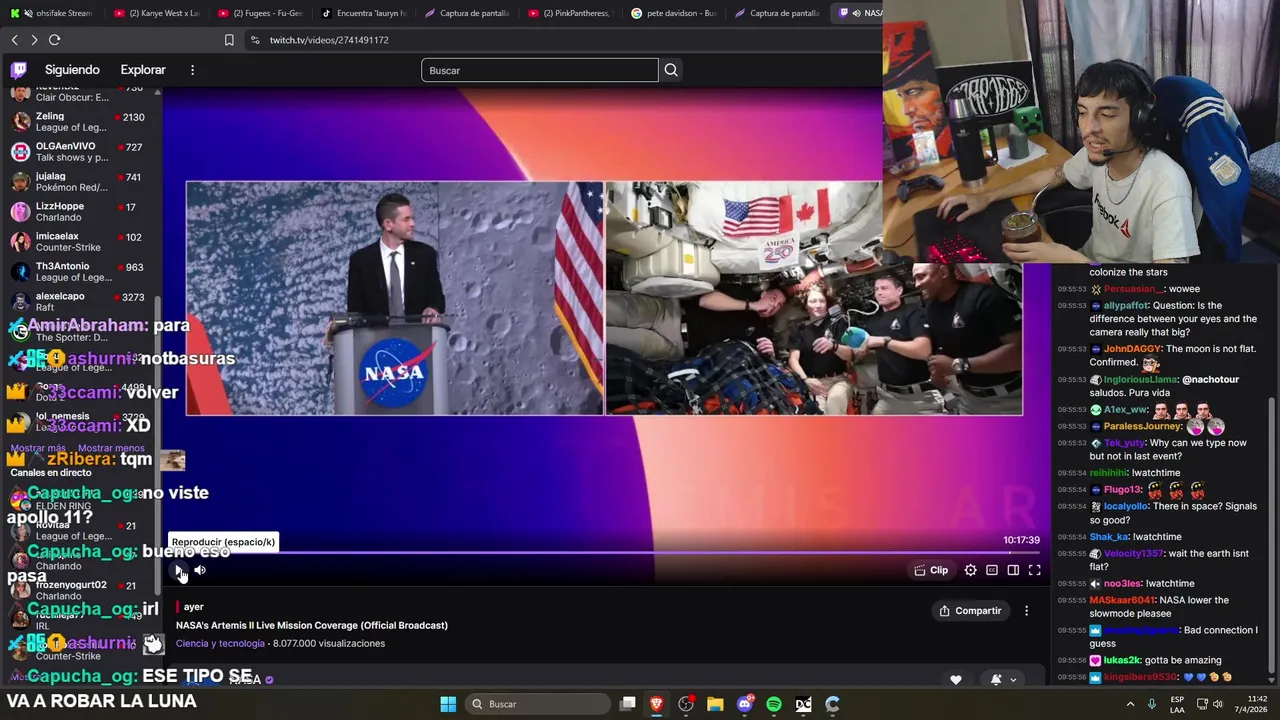The height and width of the screenshot is (720, 1280).
Task: Open Discord from the taskbar
Action: [745, 704]
